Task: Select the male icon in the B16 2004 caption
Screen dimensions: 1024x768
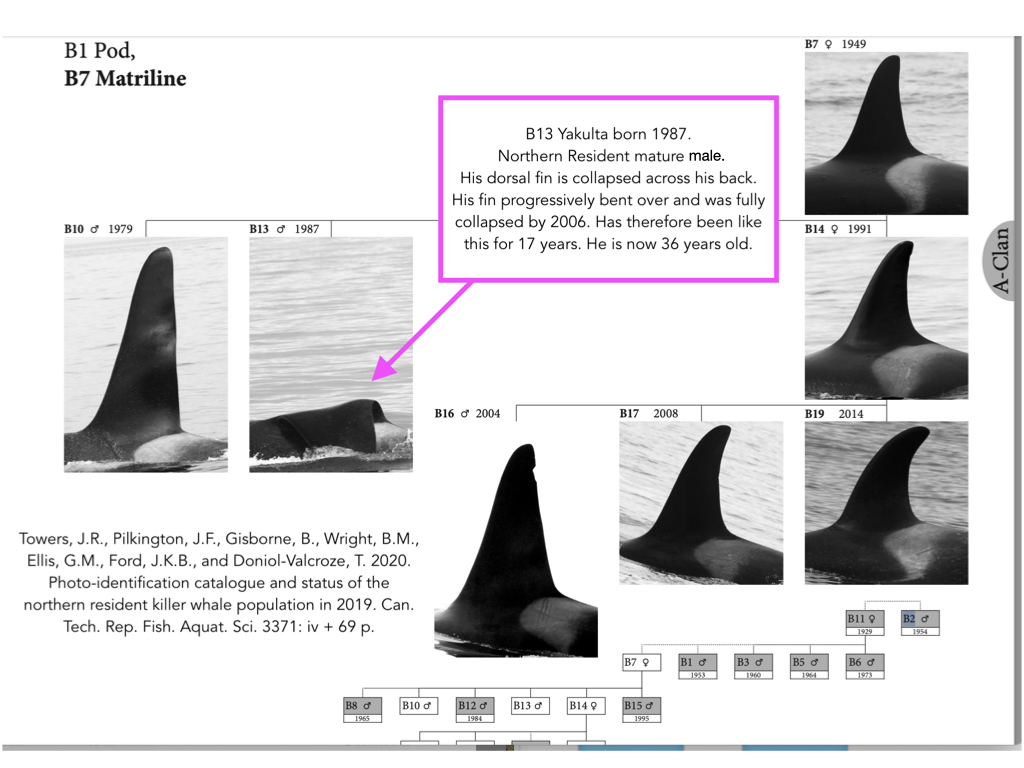Action: click(x=467, y=412)
